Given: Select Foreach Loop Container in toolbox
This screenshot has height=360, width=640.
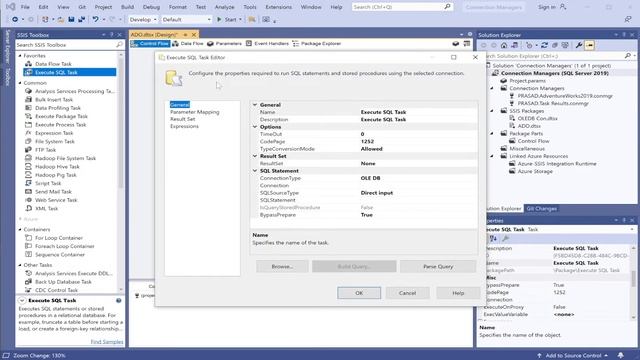Looking at the screenshot, I should (64, 246).
